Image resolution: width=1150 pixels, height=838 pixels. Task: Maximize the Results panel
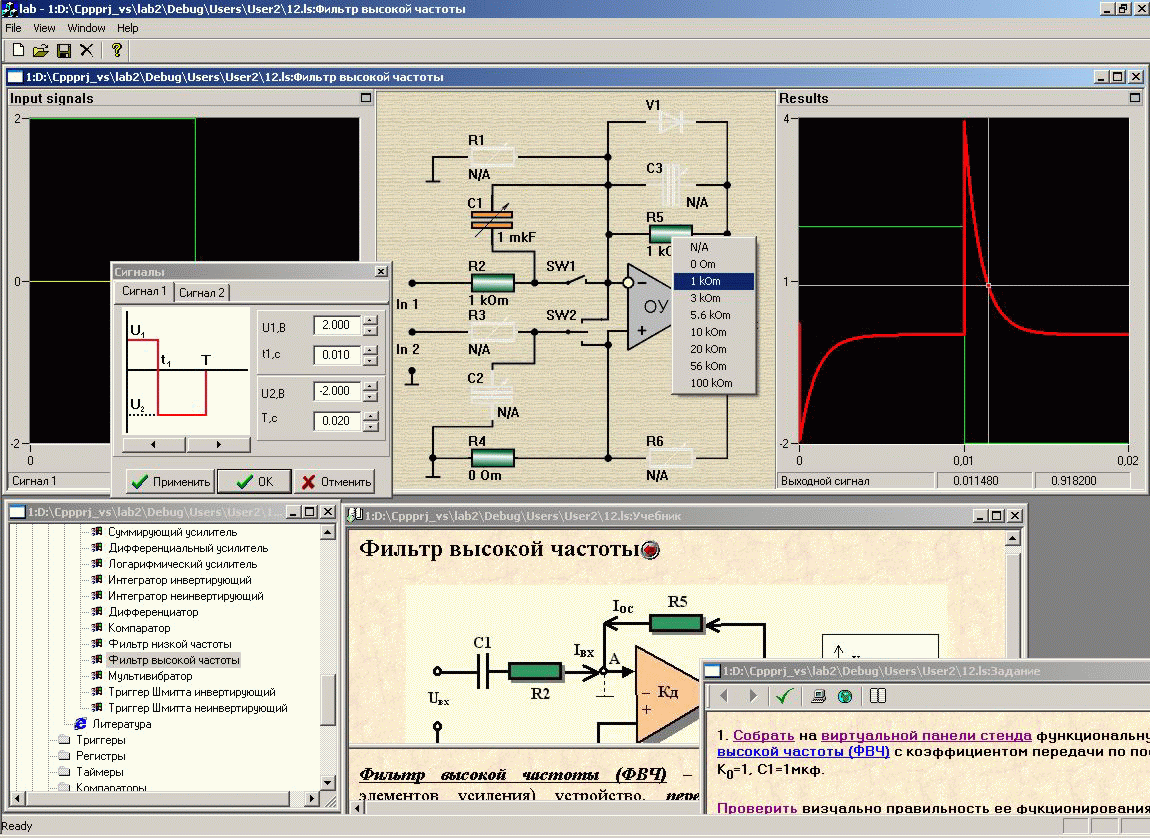point(1135,98)
